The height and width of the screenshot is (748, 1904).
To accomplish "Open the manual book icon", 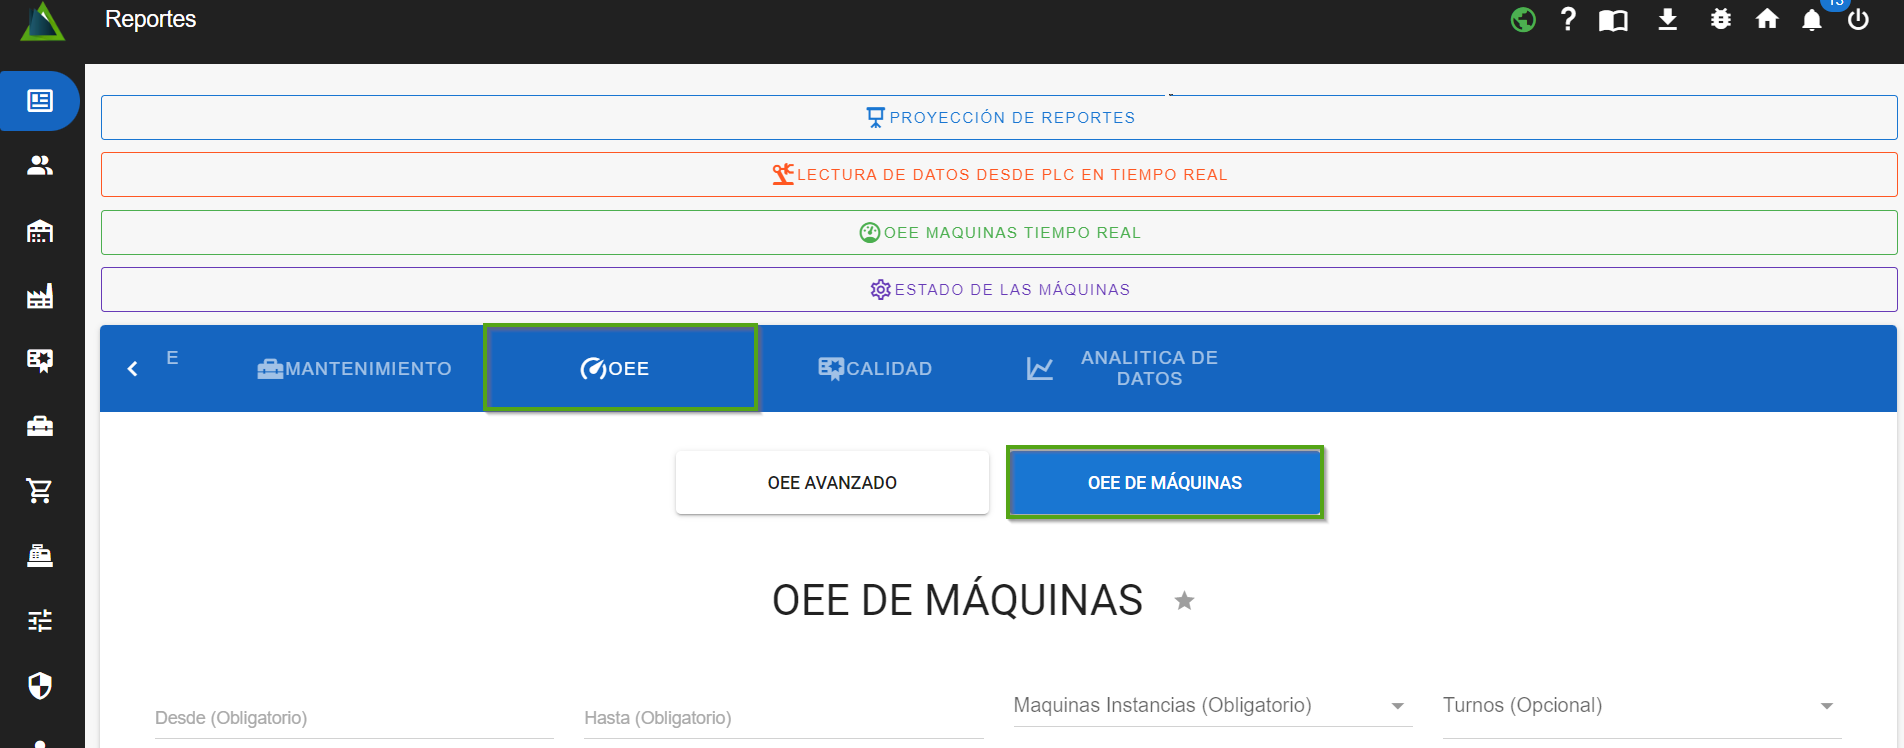I will pos(1613,20).
